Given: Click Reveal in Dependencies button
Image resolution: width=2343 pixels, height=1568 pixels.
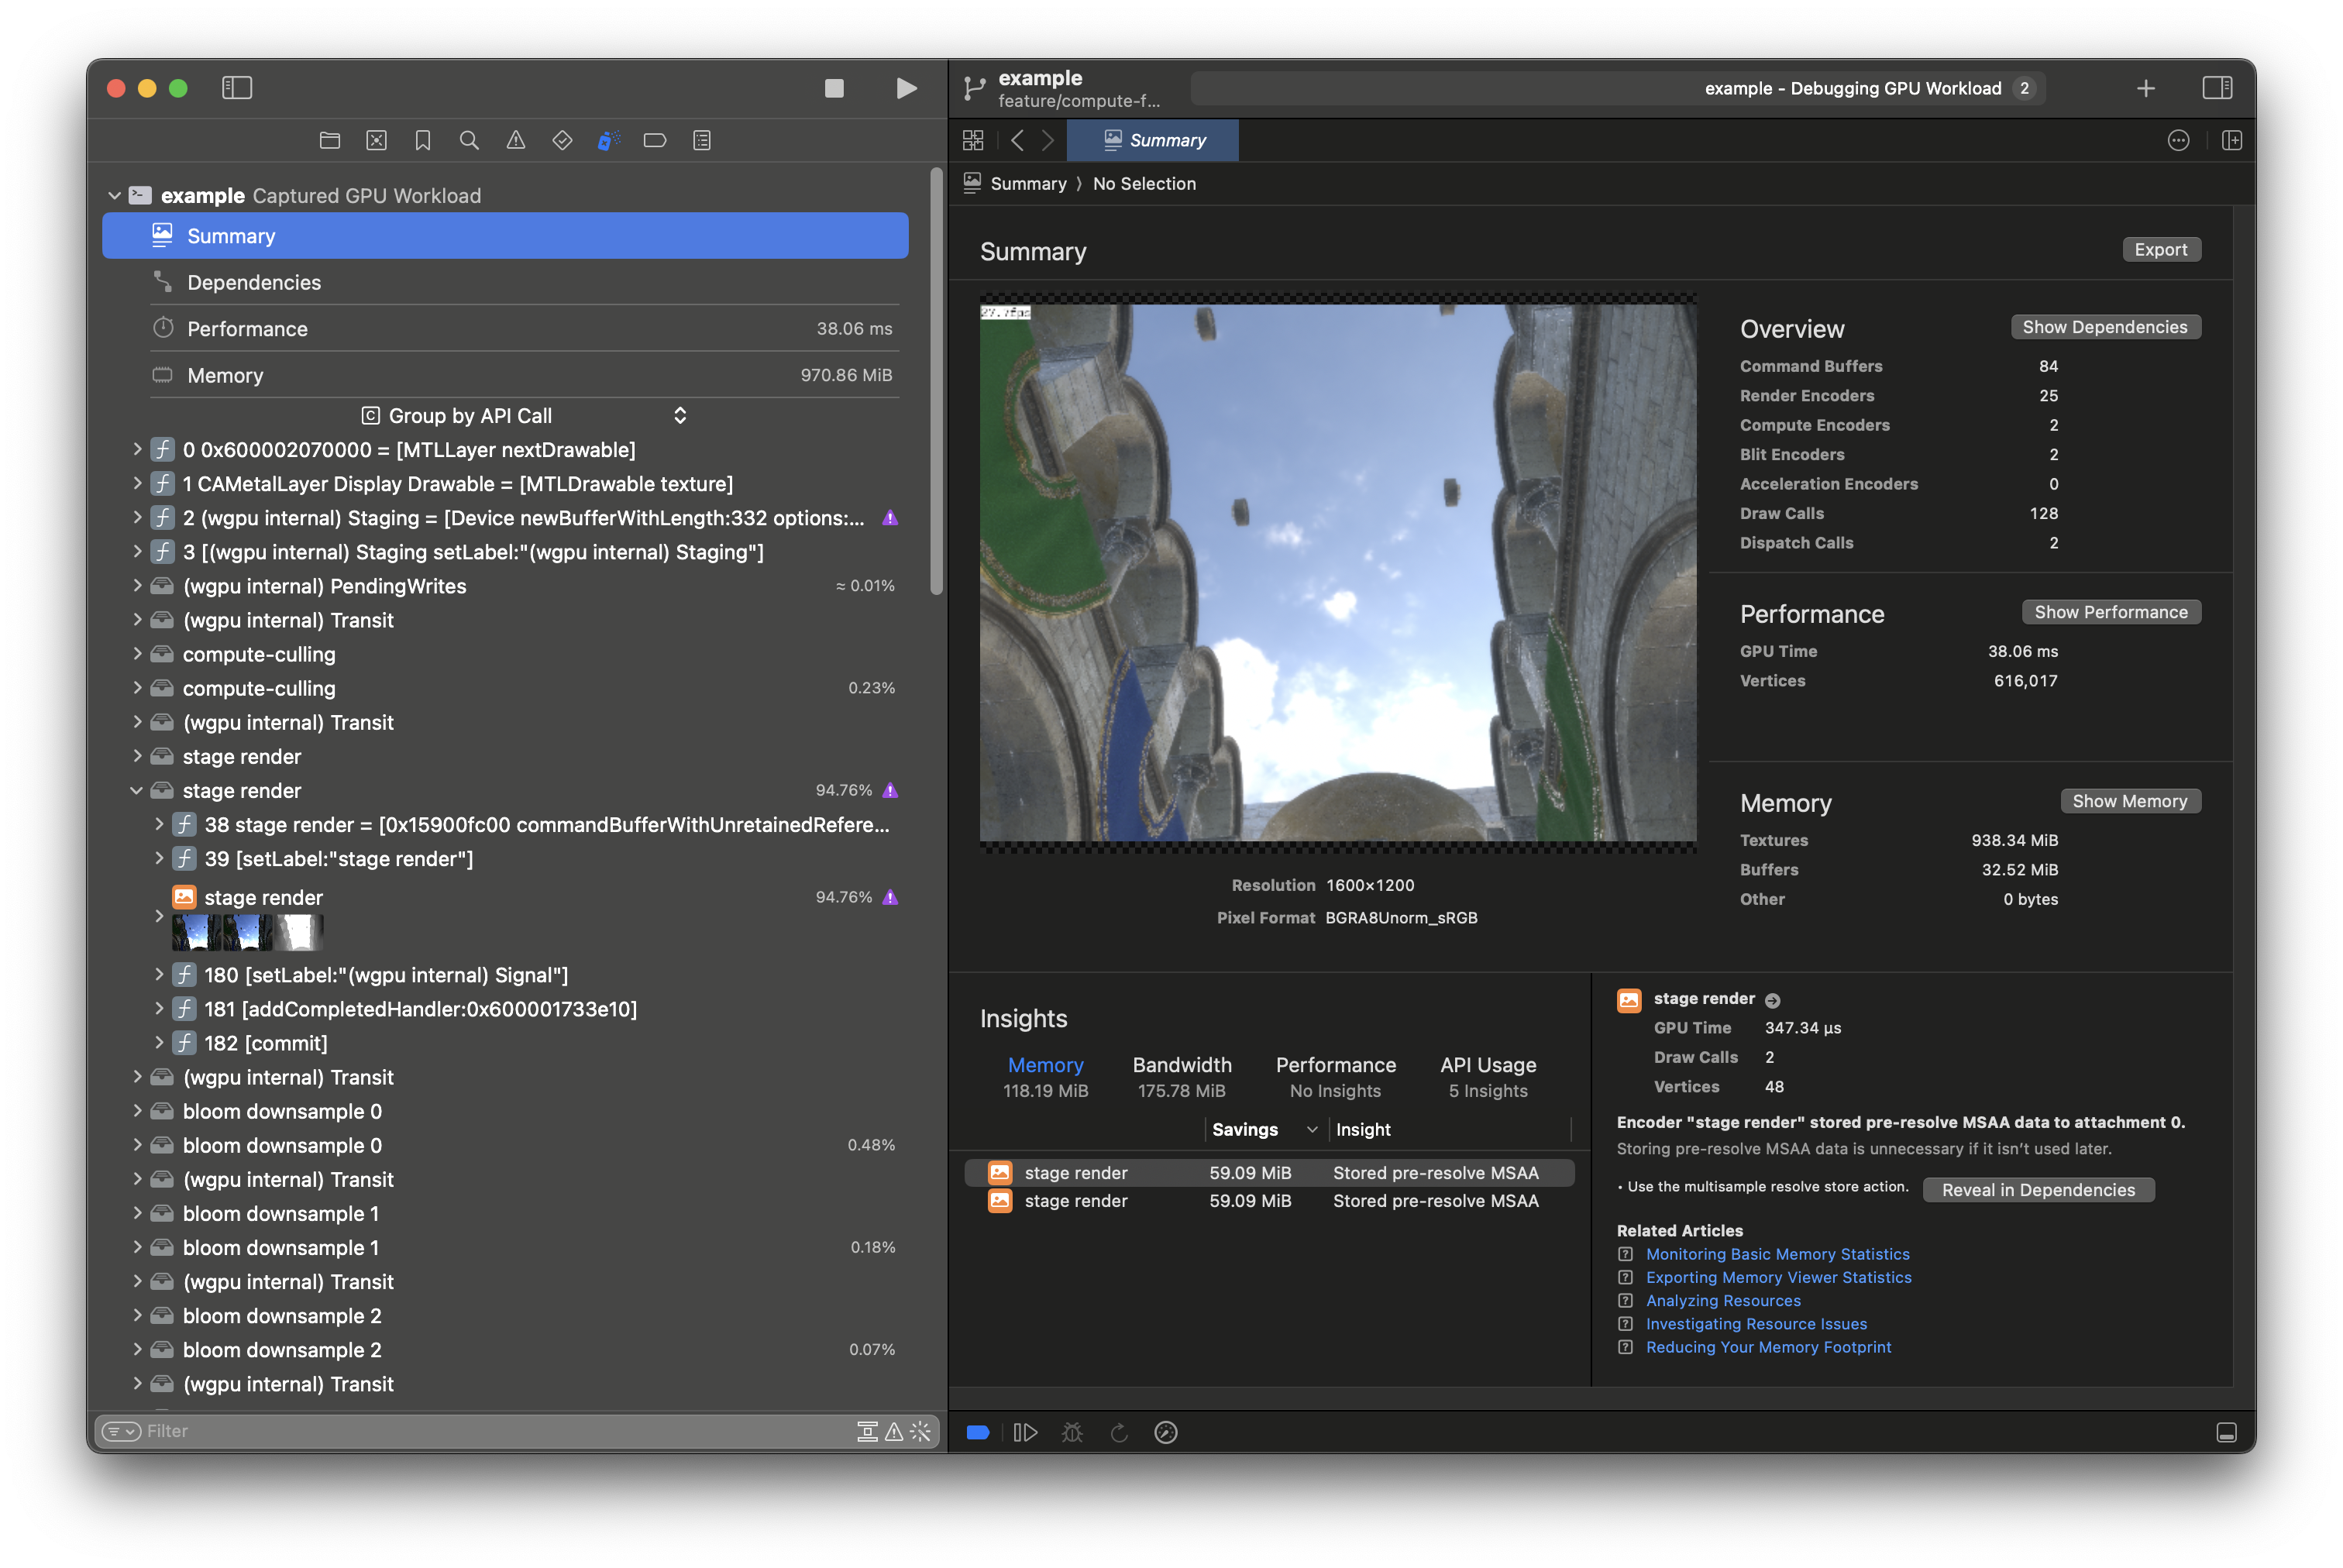Looking at the screenshot, I should (x=2038, y=1190).
